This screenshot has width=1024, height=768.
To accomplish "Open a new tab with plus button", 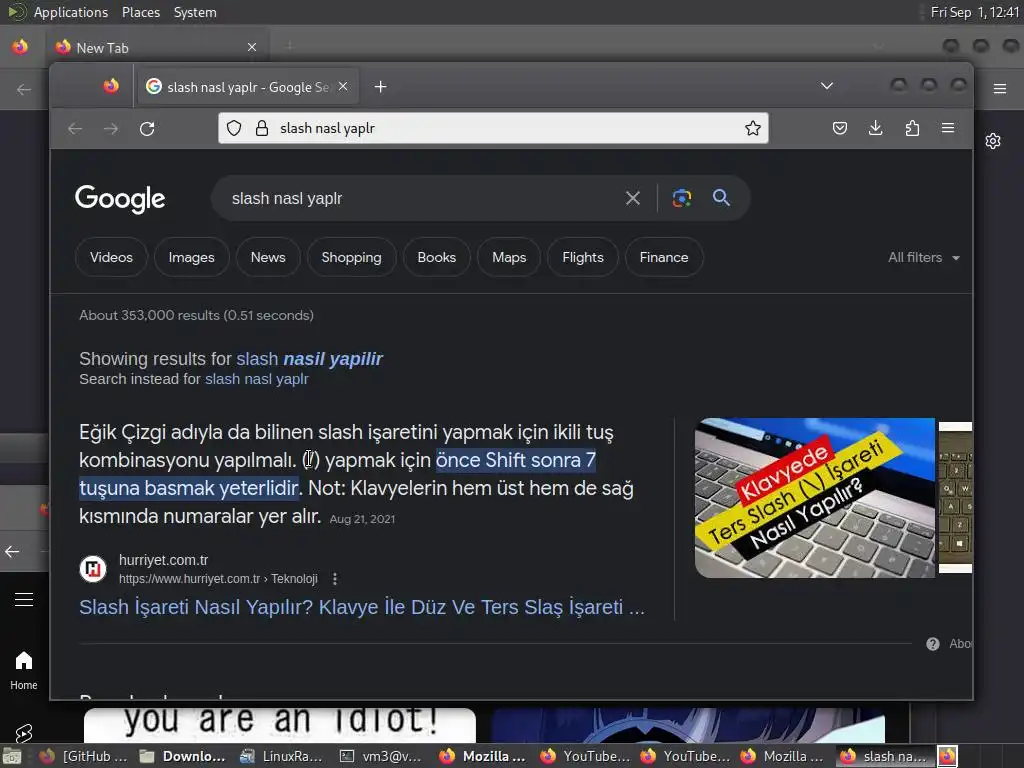I will point(381,86).
